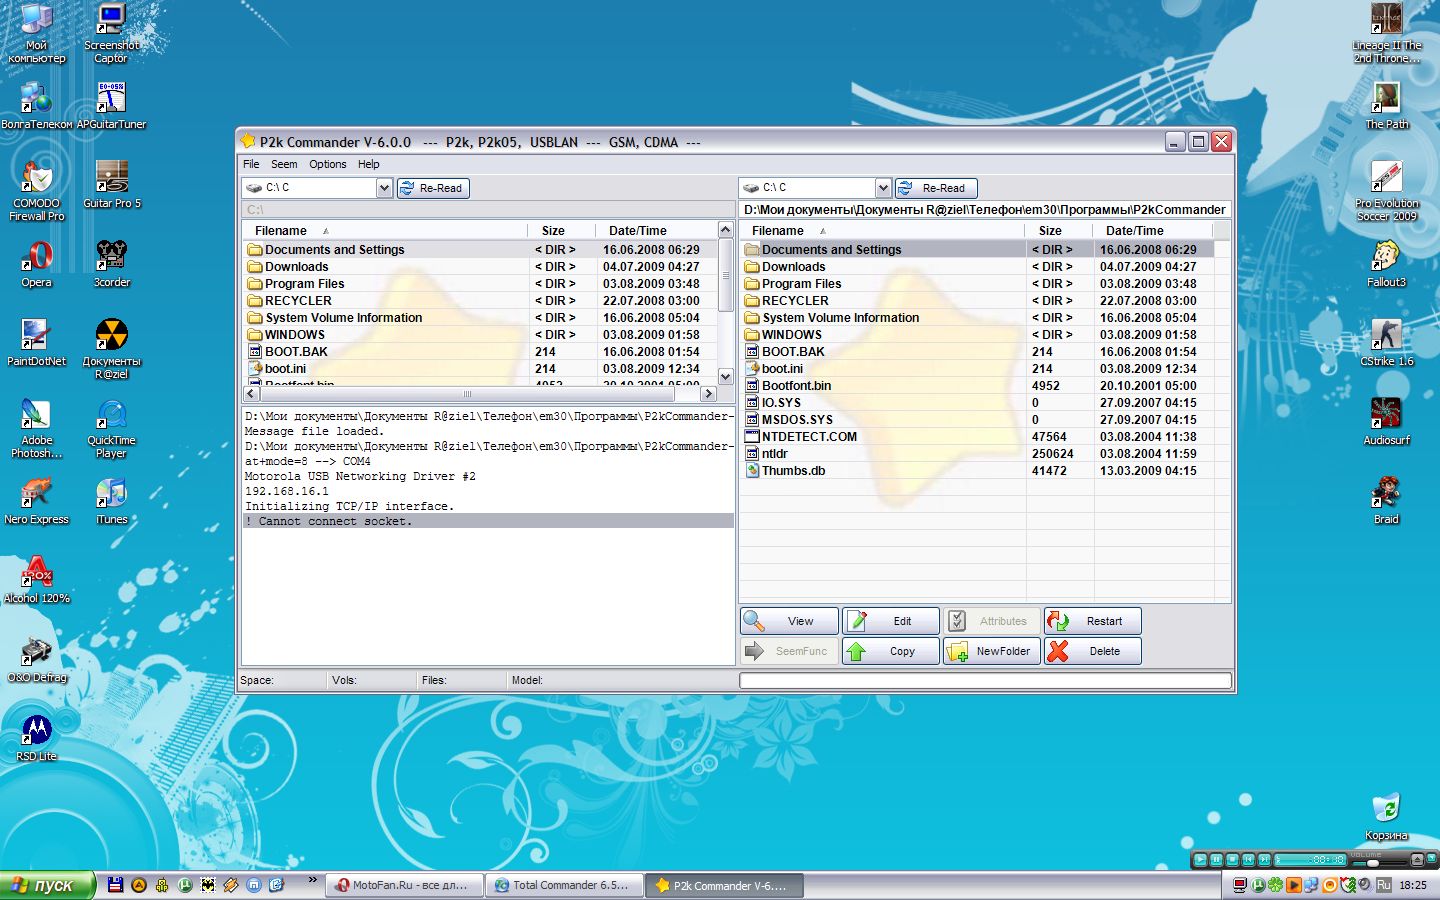Click 'Cannot connect socket' log line
The height and width of the screenshot is (900, 1440).
pyautogui.click(x=488, y=521)
